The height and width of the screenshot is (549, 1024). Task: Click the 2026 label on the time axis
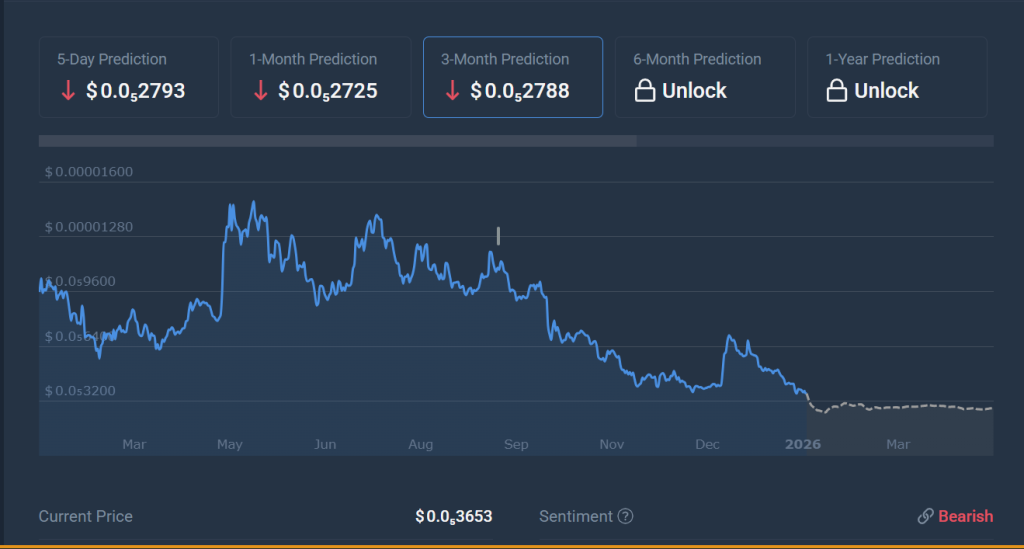(x=802, y=444)
